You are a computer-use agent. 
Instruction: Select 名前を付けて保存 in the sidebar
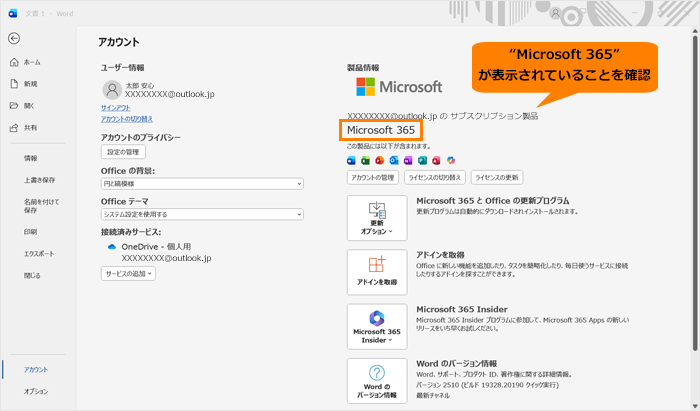[42, 206]
